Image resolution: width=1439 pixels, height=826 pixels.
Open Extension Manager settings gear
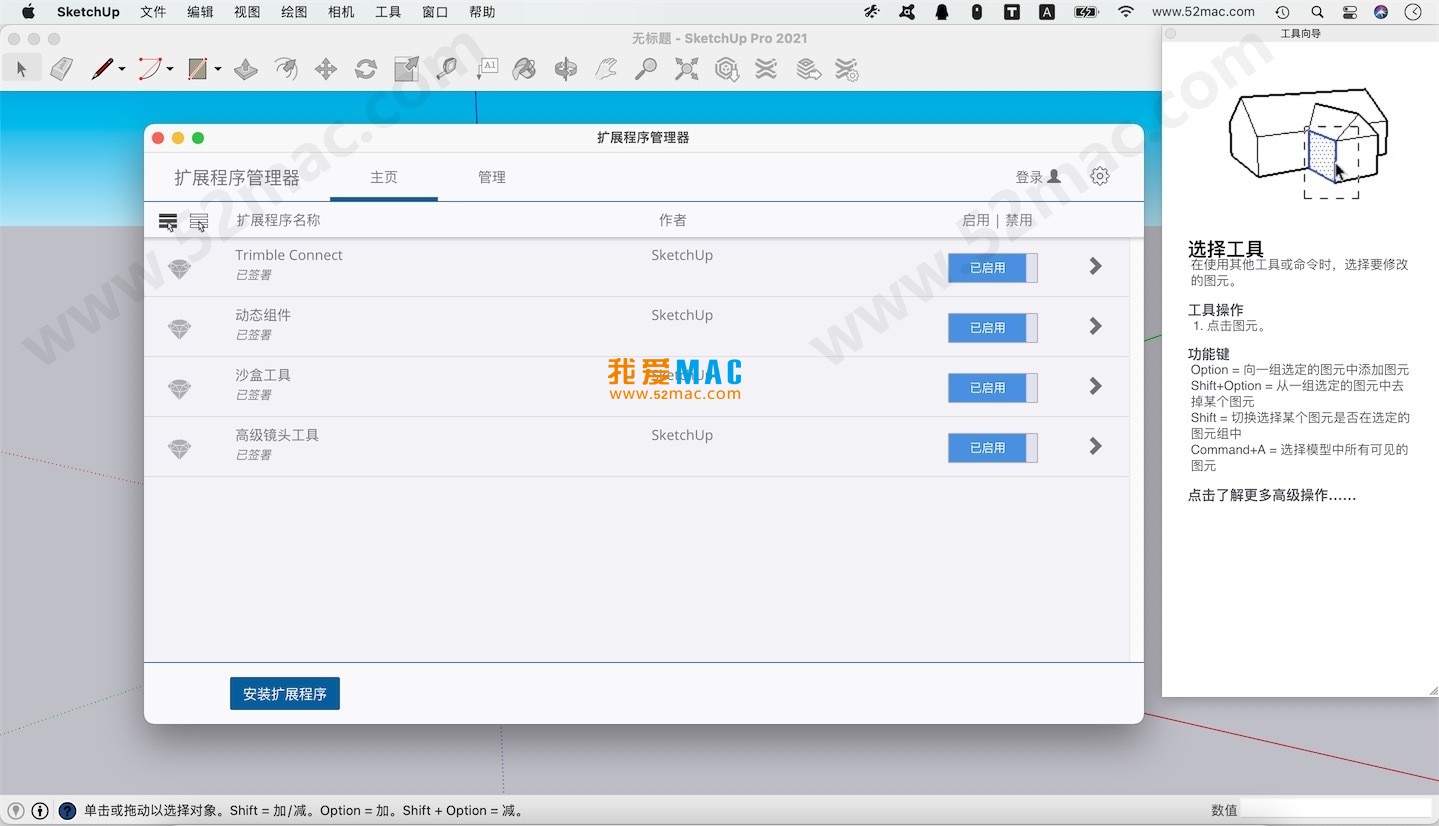1100,176
